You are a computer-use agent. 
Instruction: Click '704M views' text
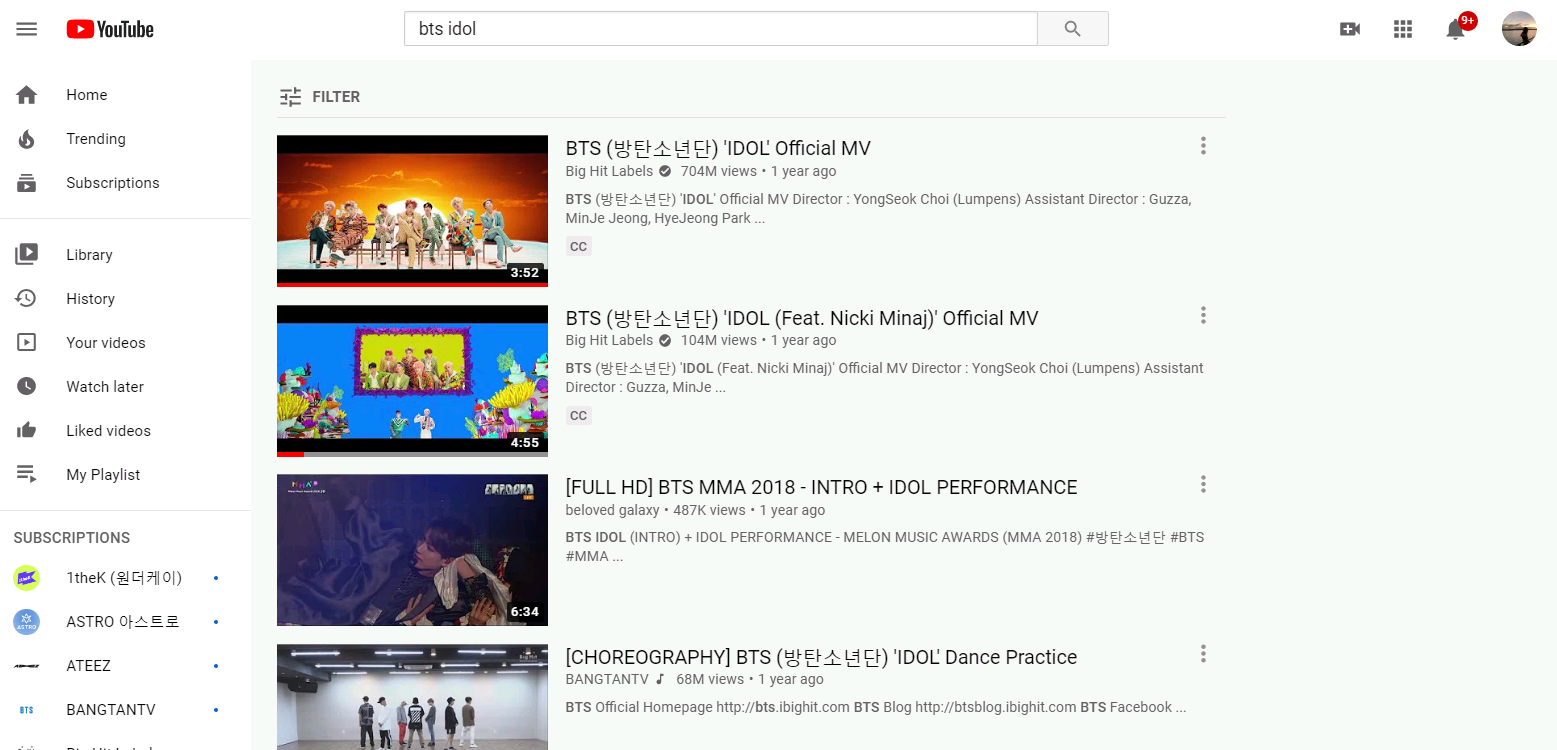(719, 171)
